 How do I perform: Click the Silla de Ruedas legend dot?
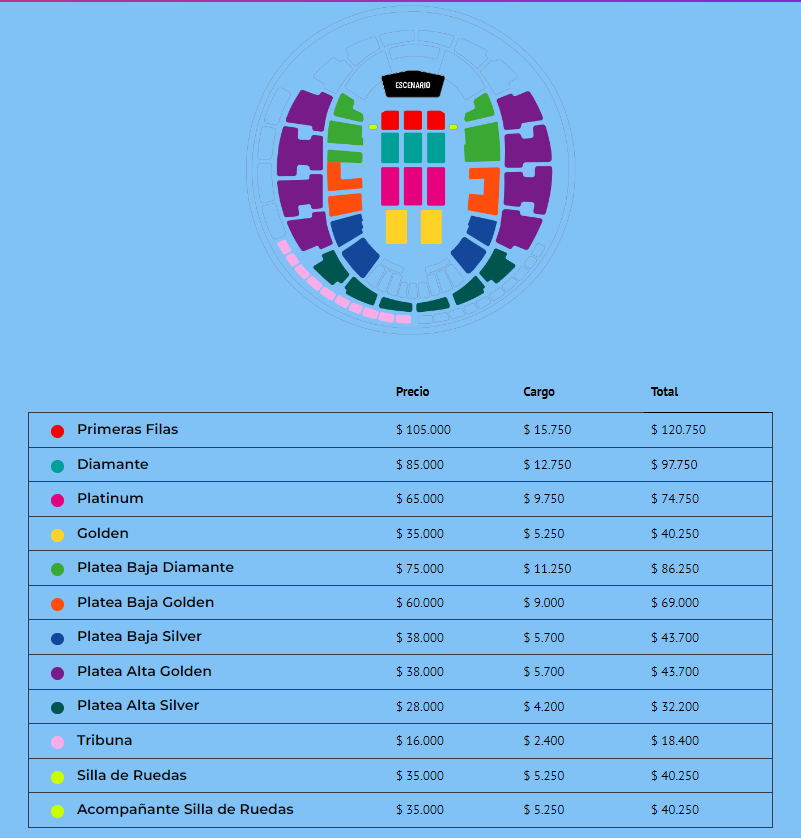pyautogui.click(x=57, y=777)
